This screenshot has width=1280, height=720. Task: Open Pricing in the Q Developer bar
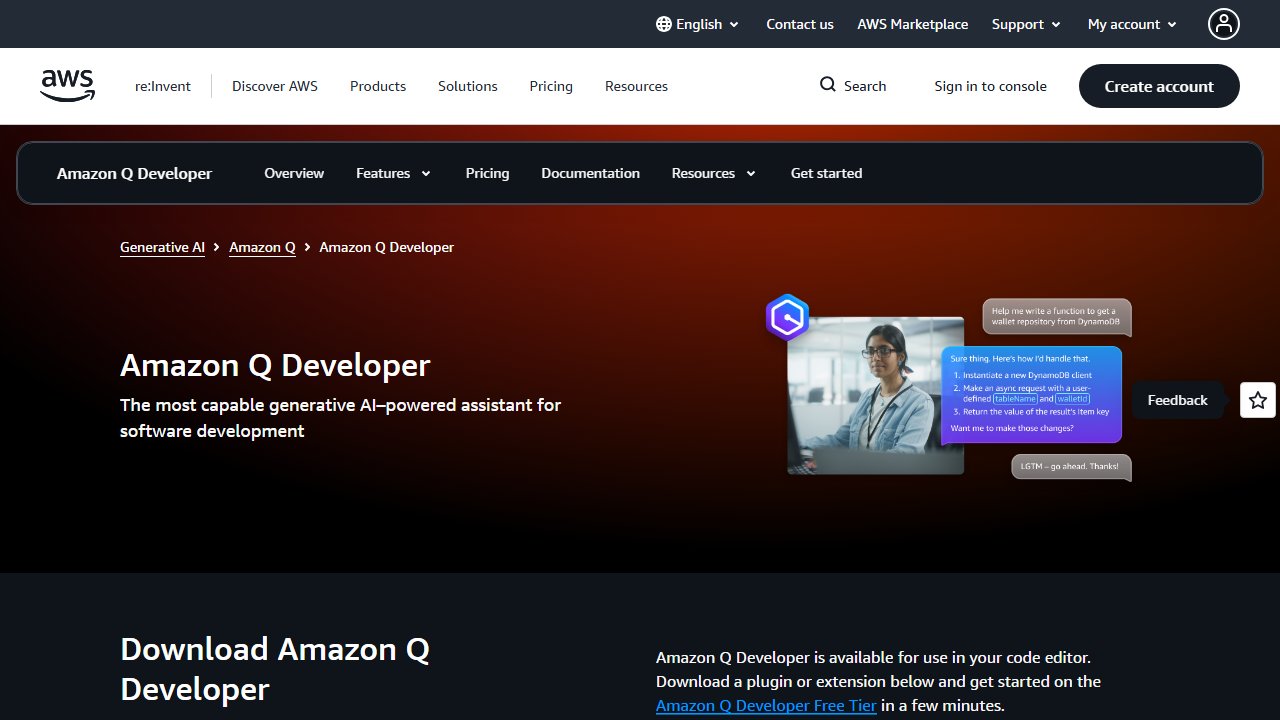click(487, 173)
